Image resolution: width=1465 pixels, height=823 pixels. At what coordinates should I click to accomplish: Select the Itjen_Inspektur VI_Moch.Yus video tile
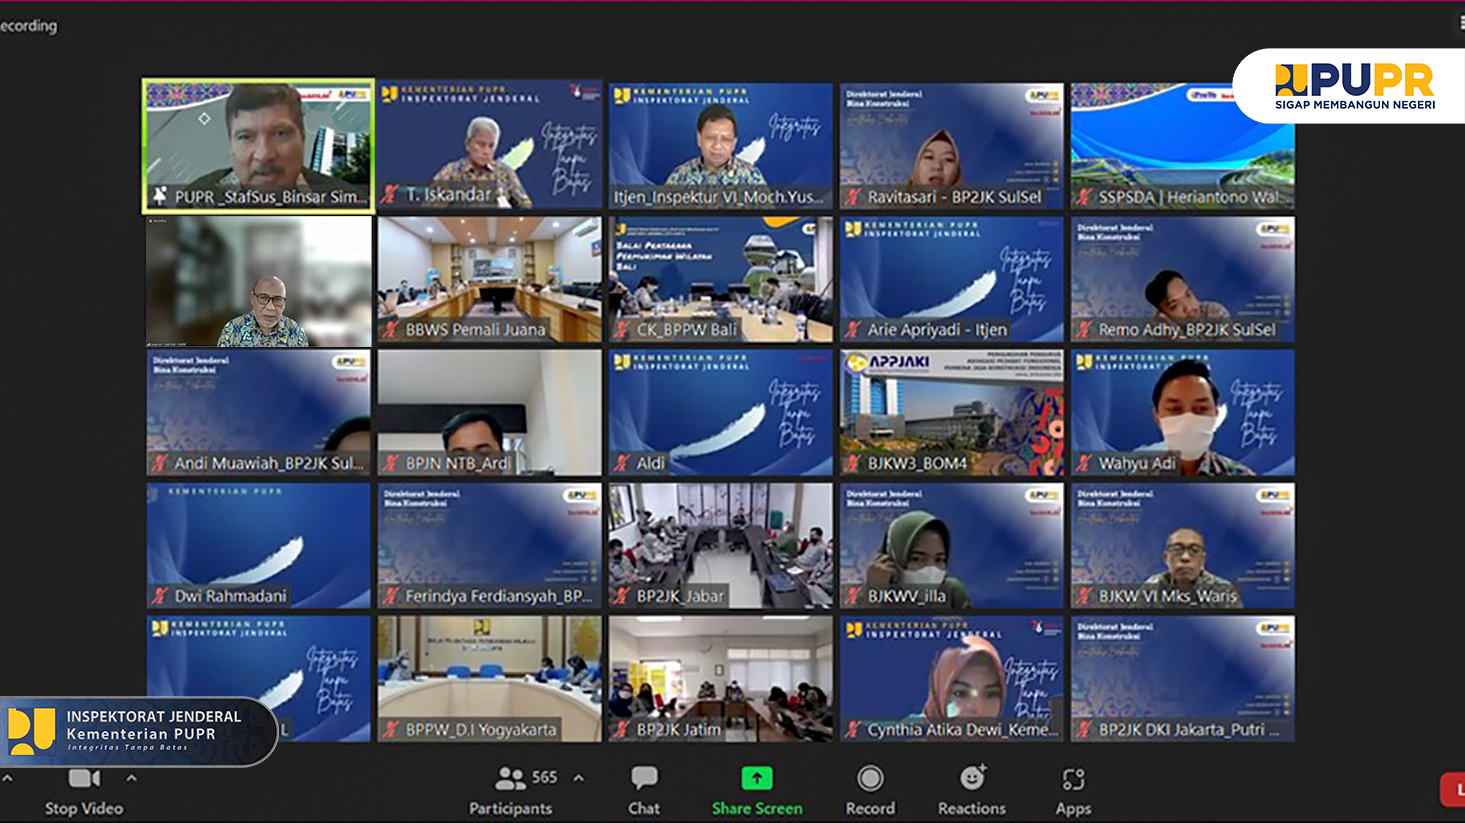(721, 146)
